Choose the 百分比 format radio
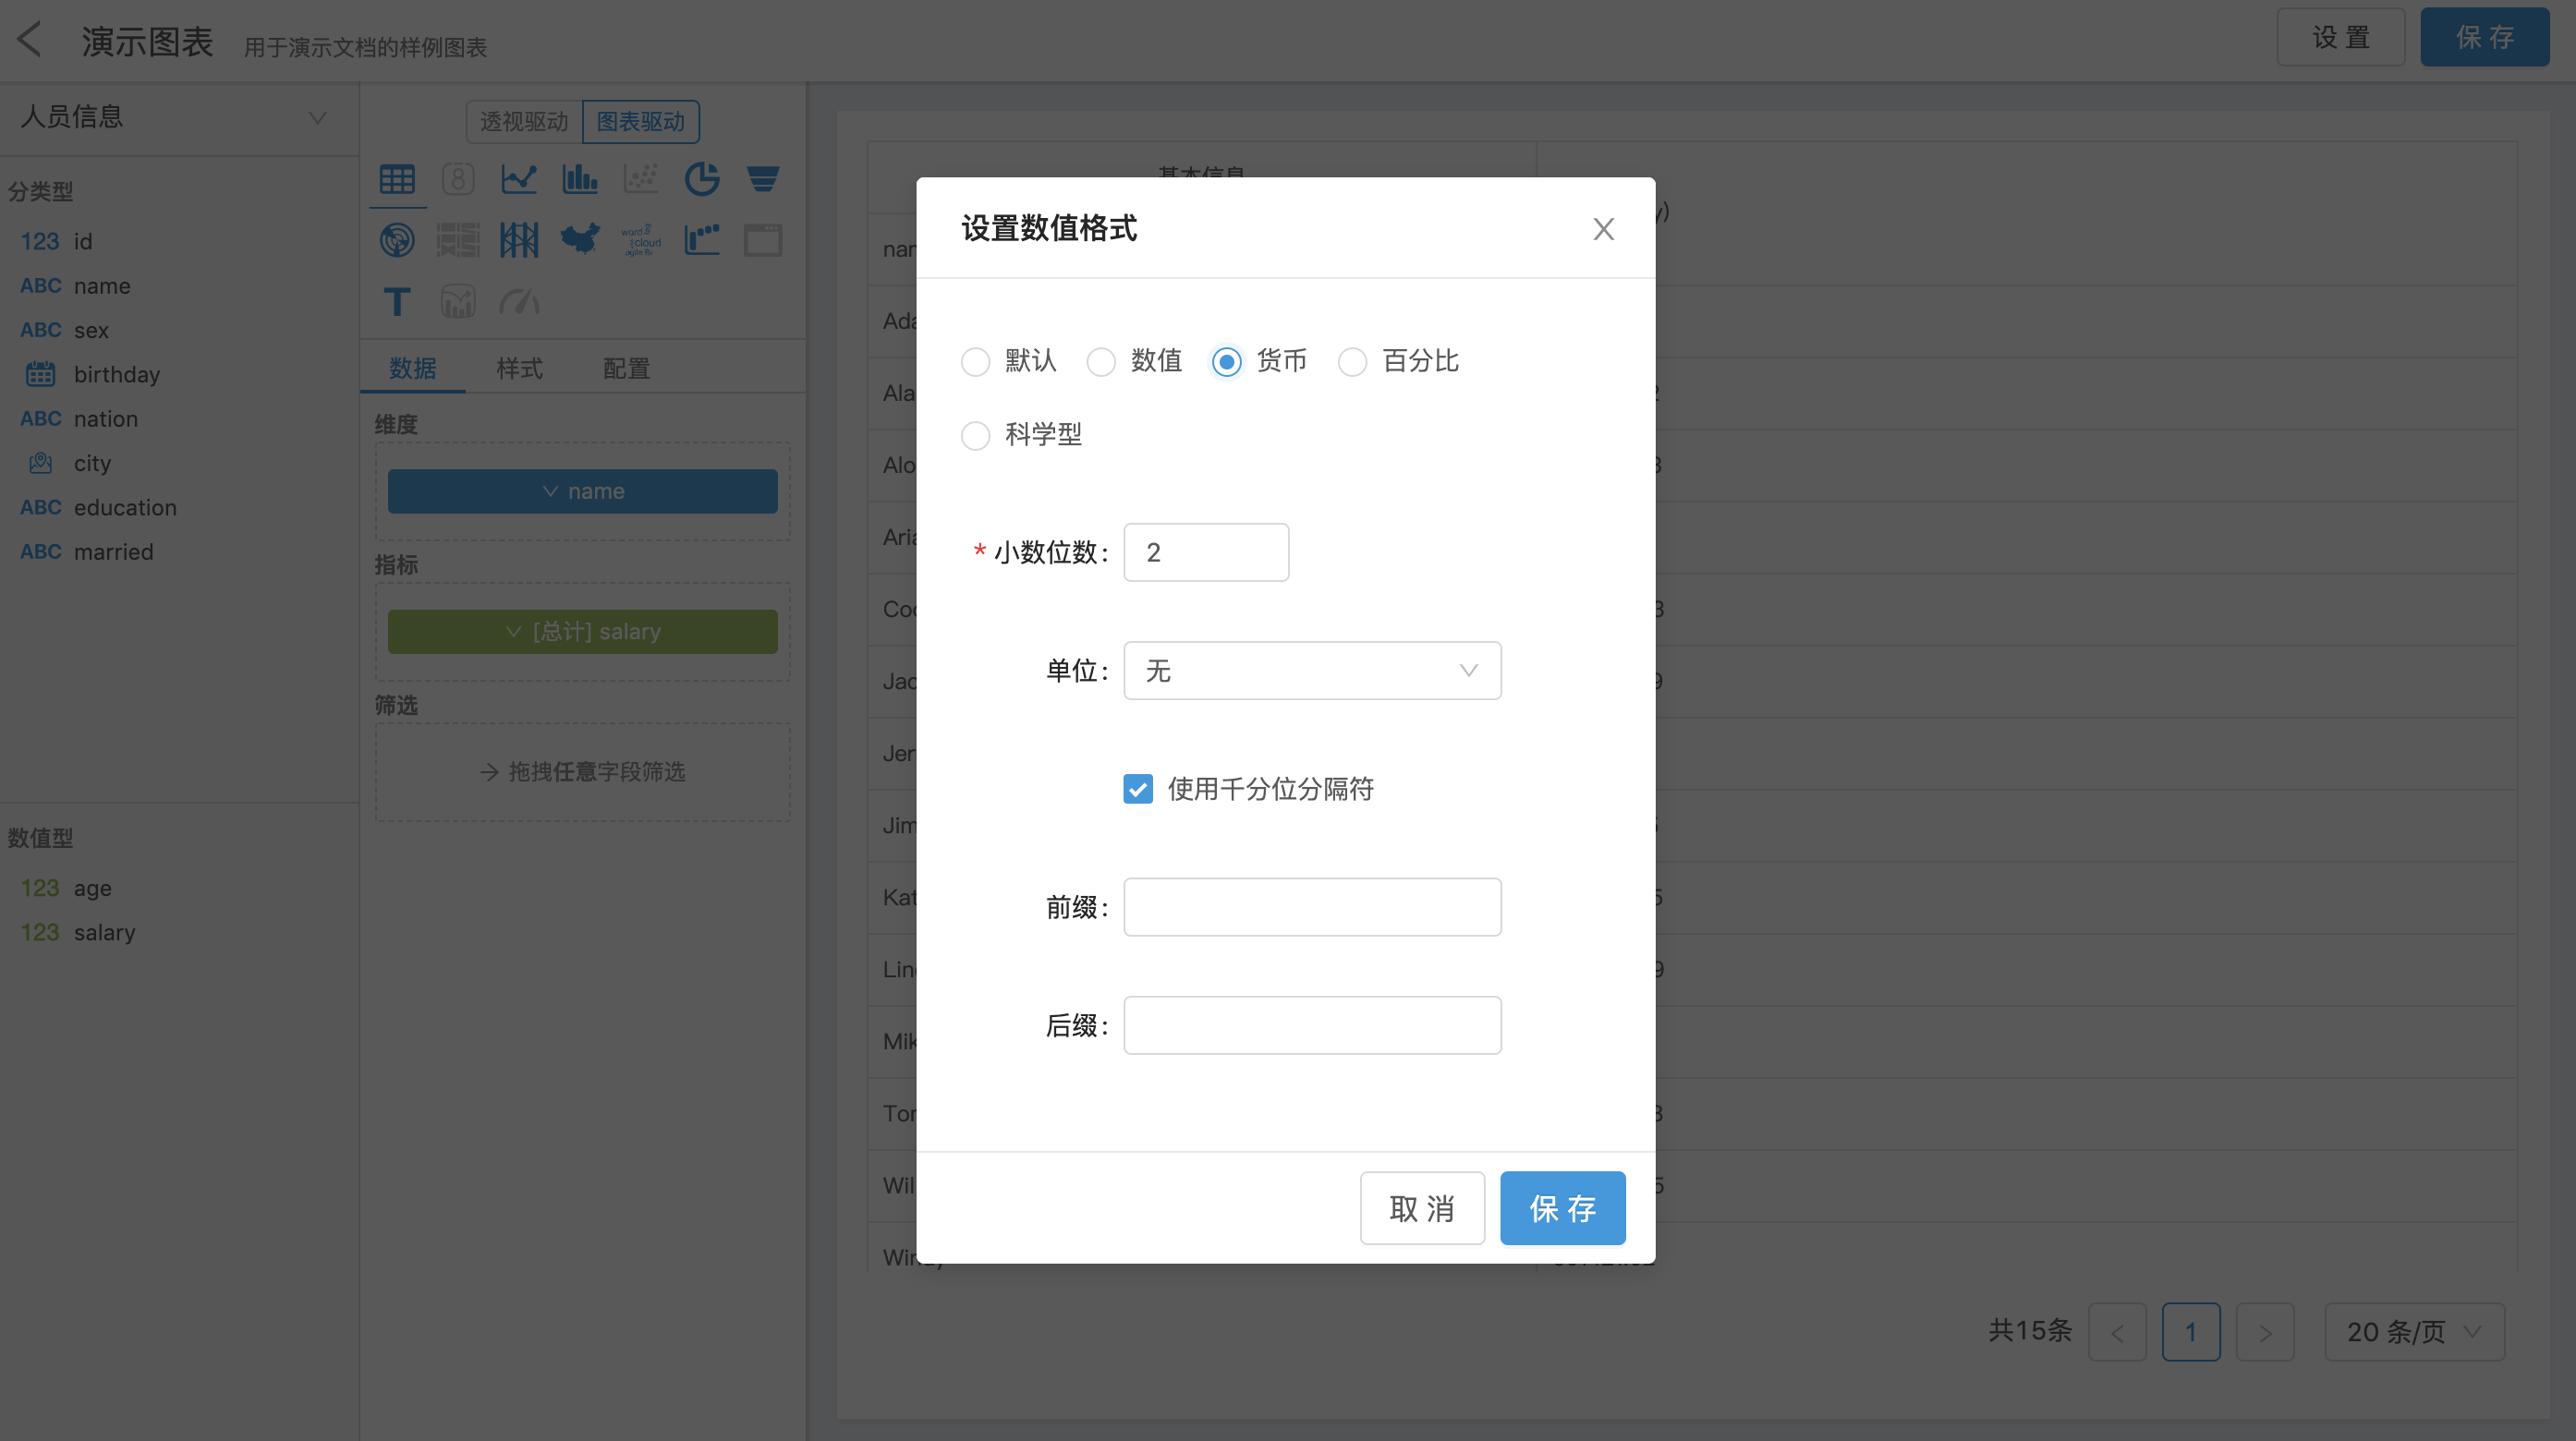Viewport: 2576px width, 1441px height. click(x=1352, y=361)
